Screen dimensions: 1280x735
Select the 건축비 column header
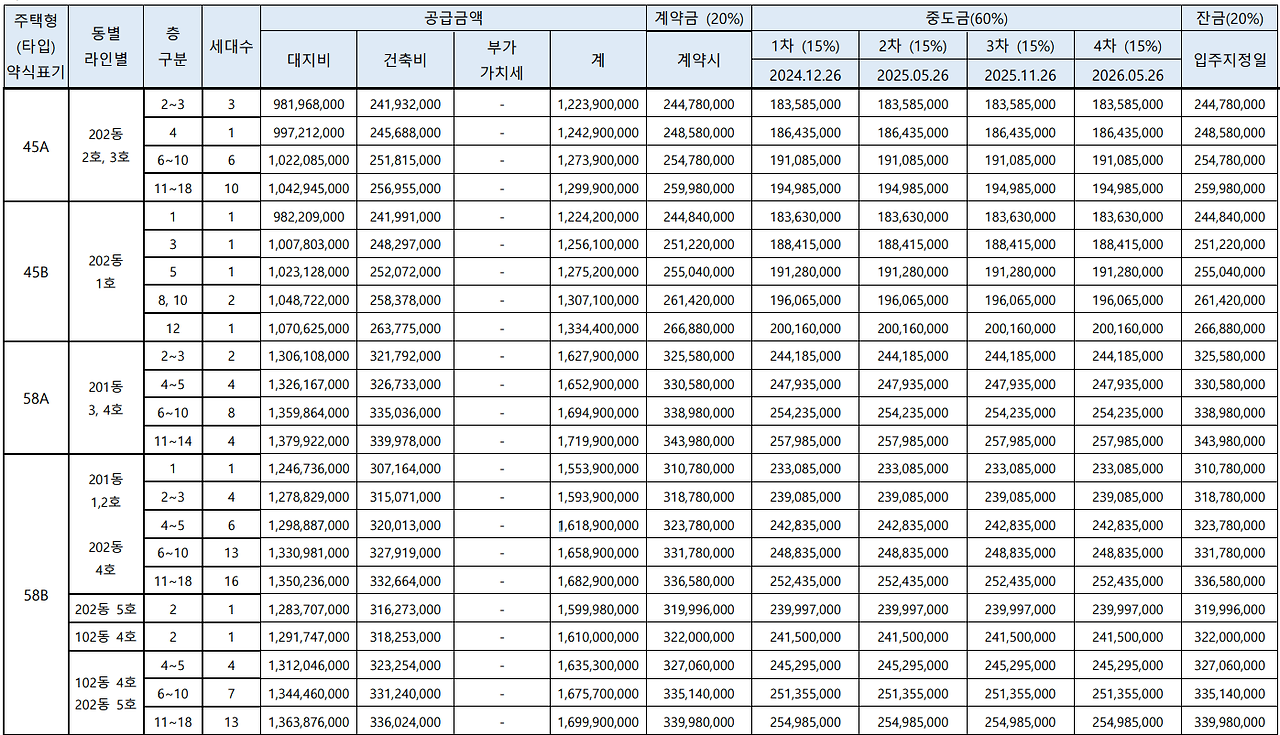point(405,60)
